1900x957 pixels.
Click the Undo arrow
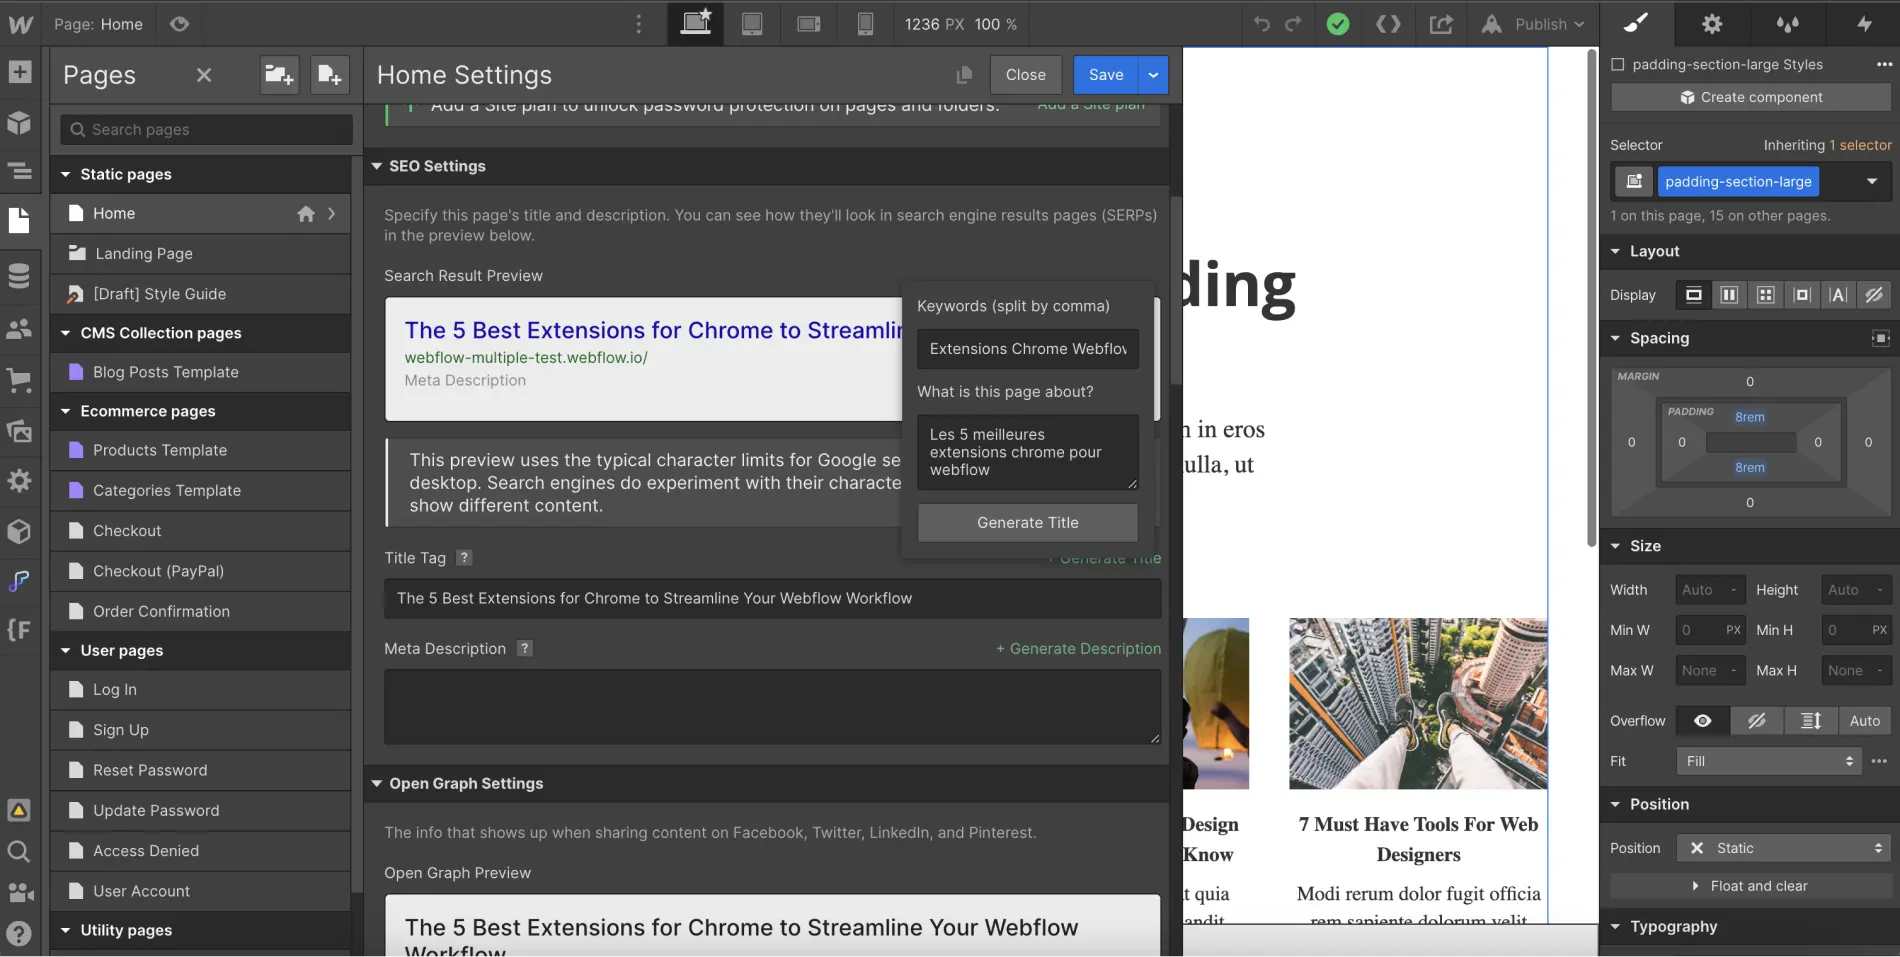pos(1262,24)
